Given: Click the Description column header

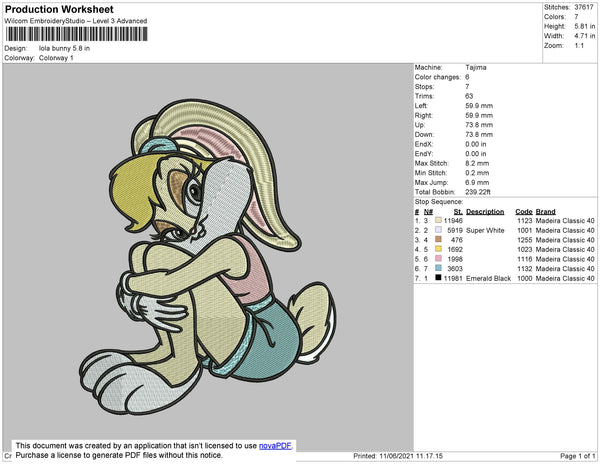Looking at the screenshot, I should [x=485, y=212].
